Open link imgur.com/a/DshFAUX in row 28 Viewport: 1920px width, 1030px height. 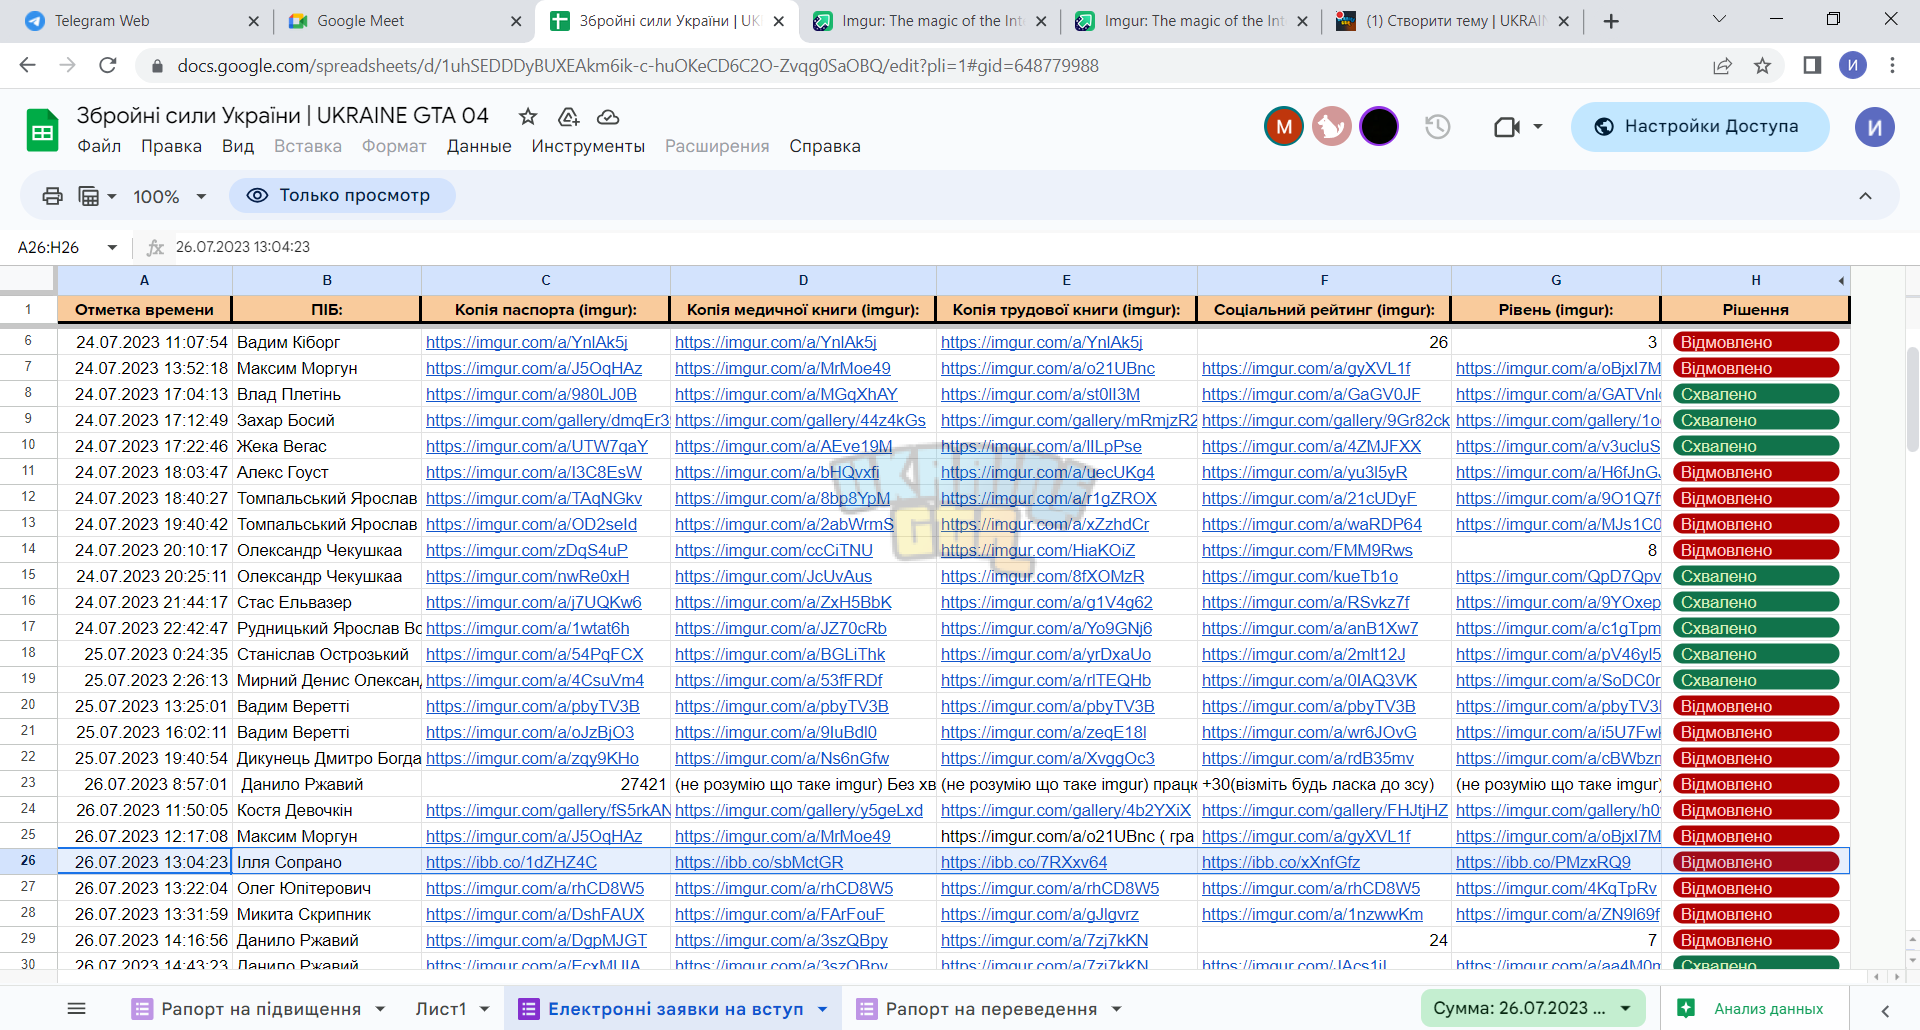[535, 915]
